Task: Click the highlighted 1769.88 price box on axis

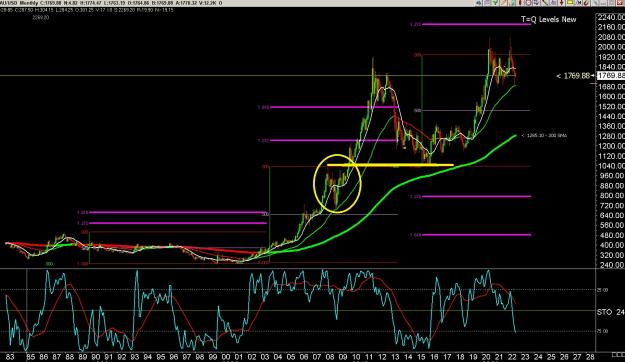Action: pyautogui.click(x=611, y=75)
